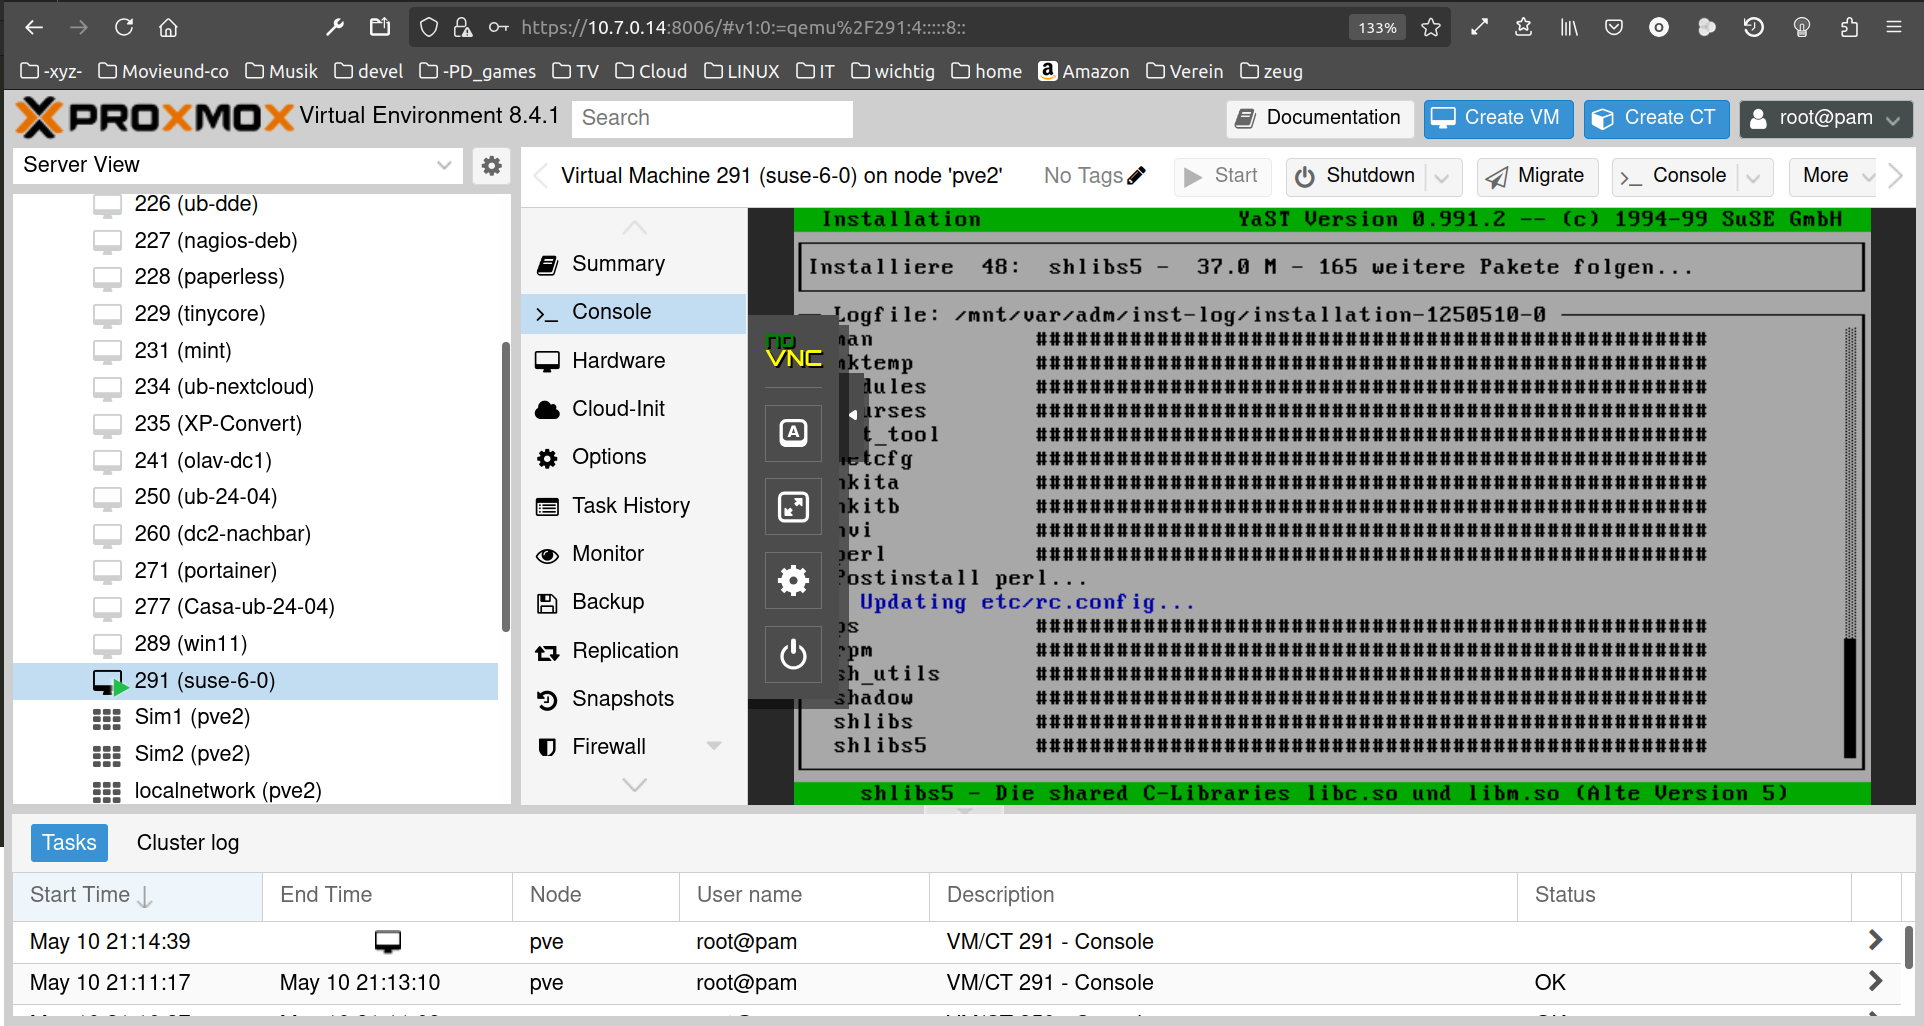Open Server View settings gear

(491, 166)
